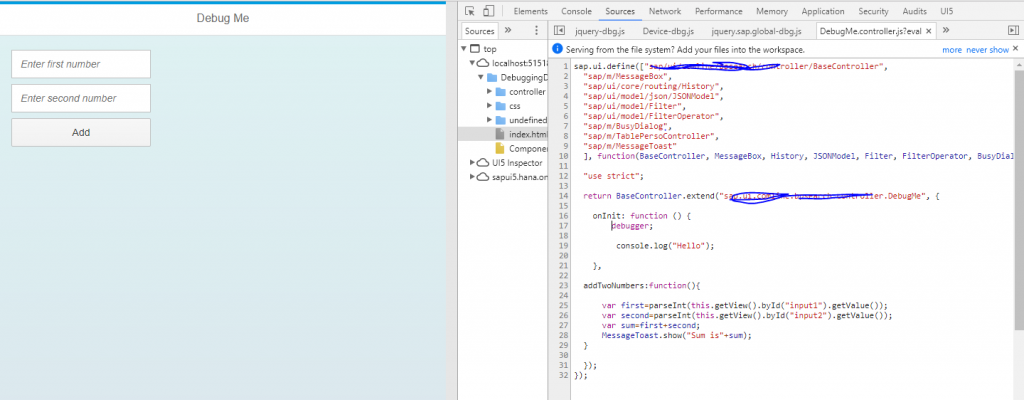The width and height of the screenshot is (1024, 400).
Task: Collapse the localhost tree node
Action: pos(473,63)
